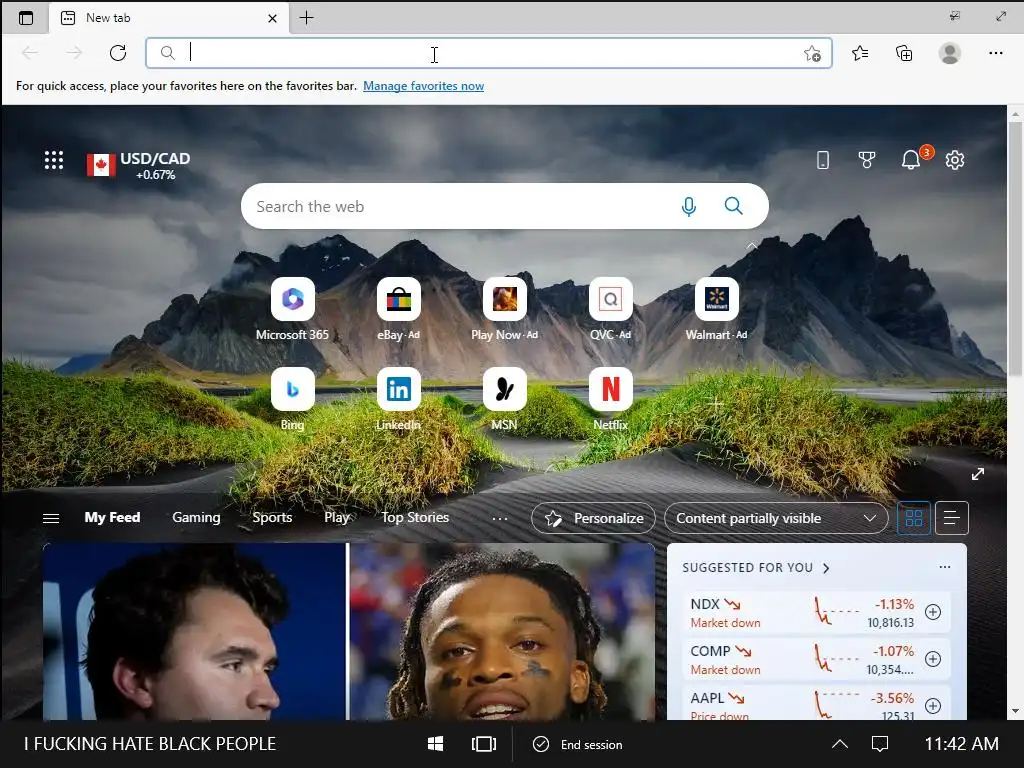Viewport: 1024px width, 768px height.
Task: Open Microsoft 365 quick link
Action: coord(292,309)
